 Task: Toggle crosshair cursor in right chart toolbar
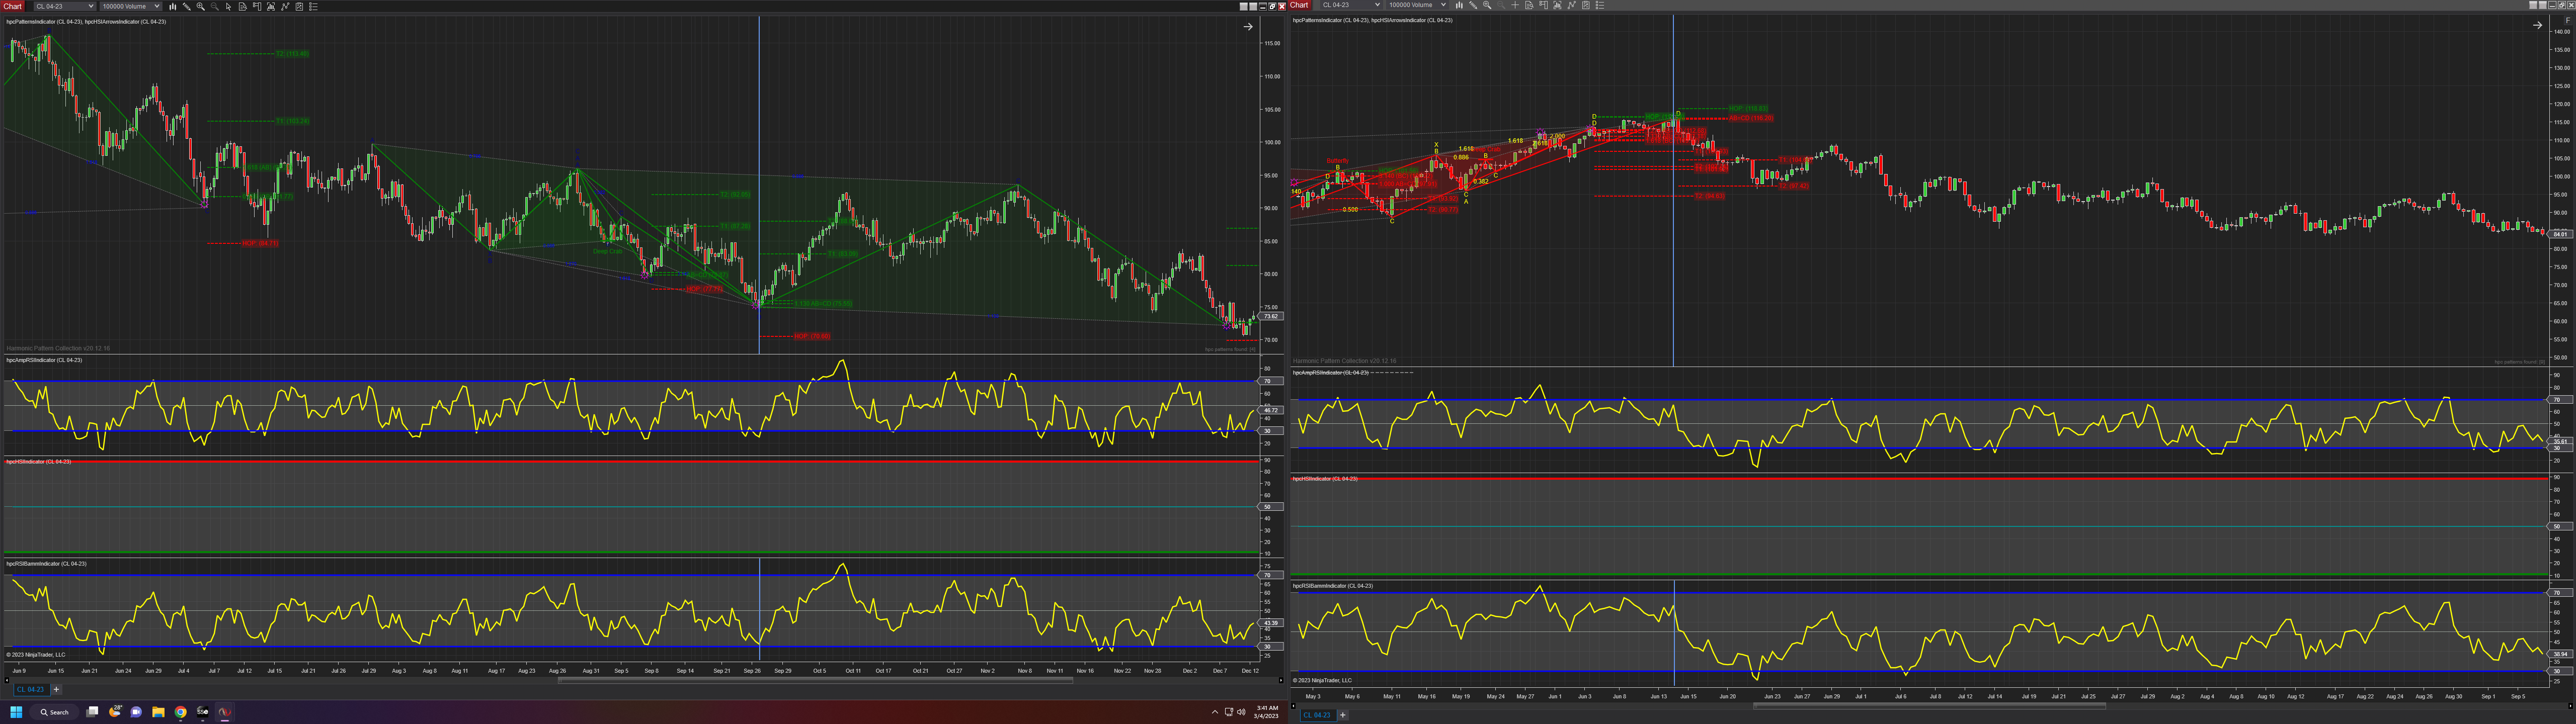1515,5
